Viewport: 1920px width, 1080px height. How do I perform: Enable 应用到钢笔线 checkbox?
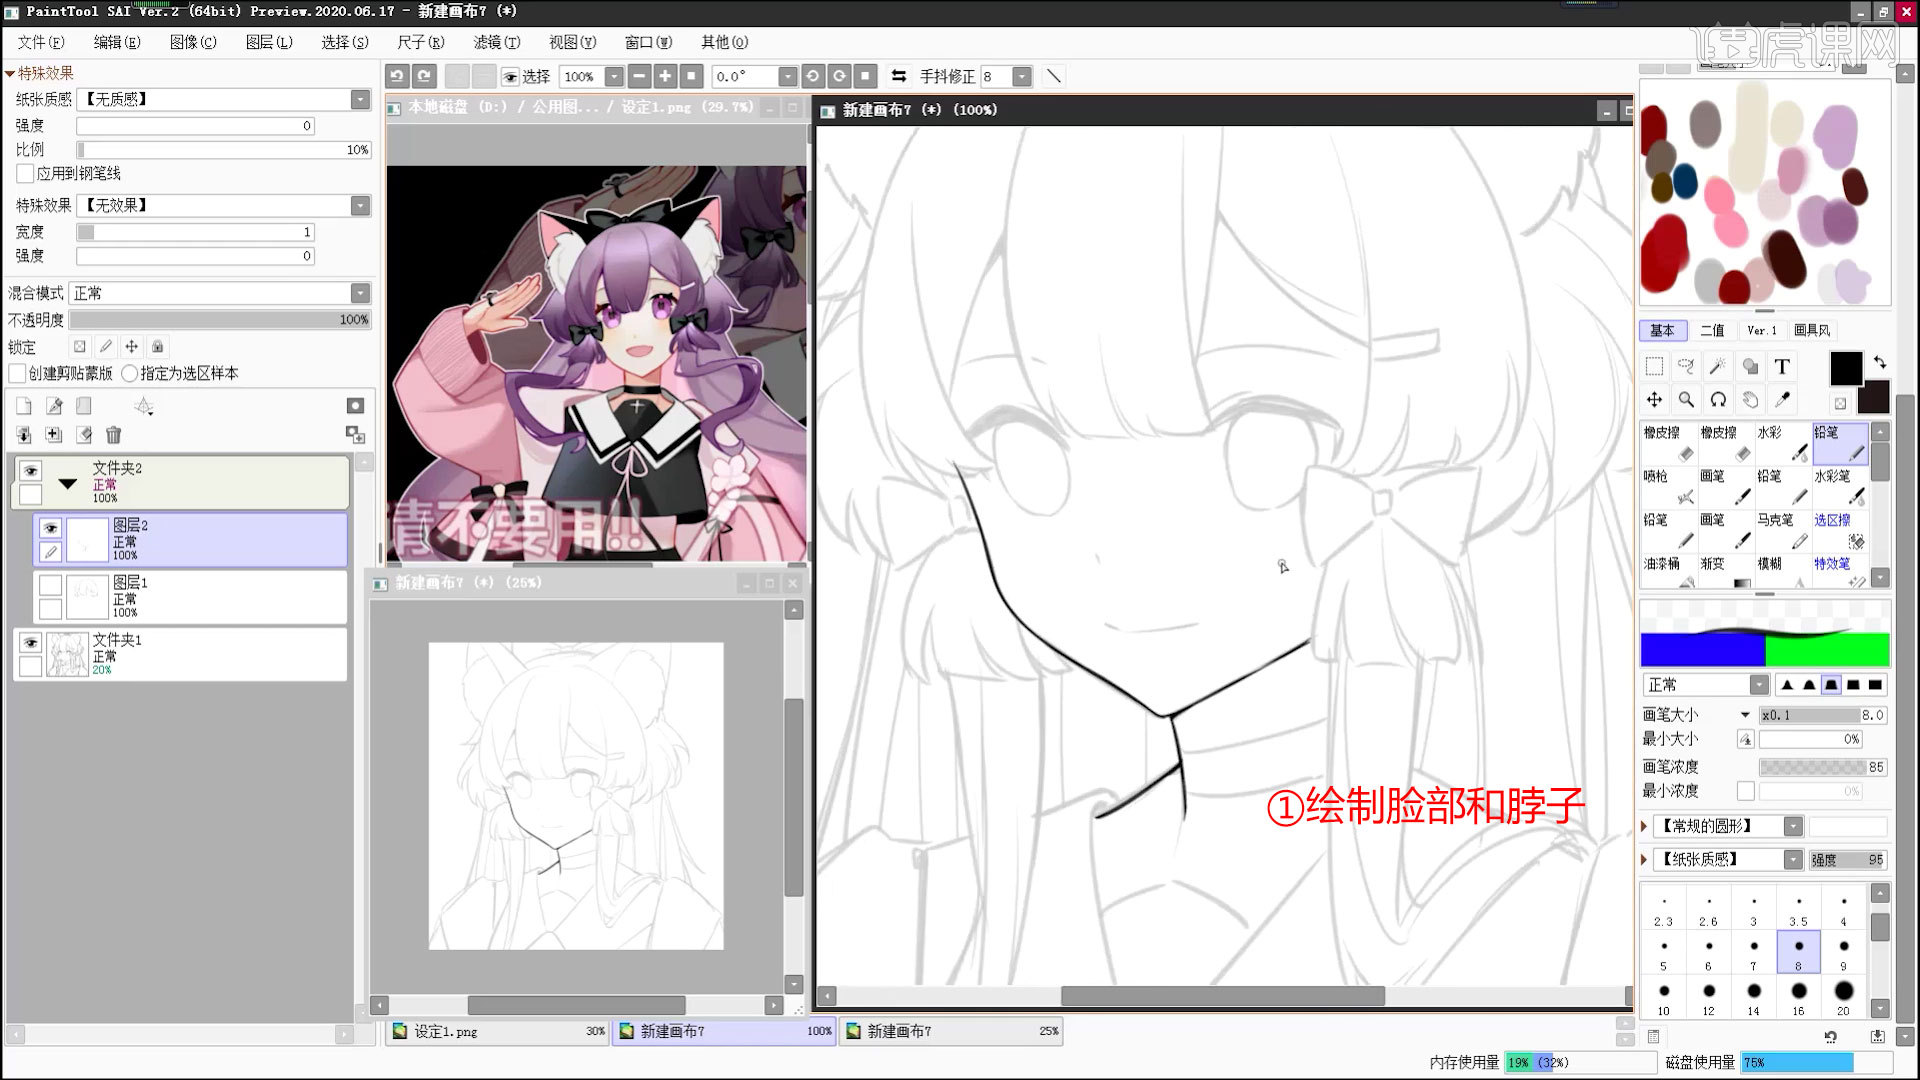coord(26,174)
